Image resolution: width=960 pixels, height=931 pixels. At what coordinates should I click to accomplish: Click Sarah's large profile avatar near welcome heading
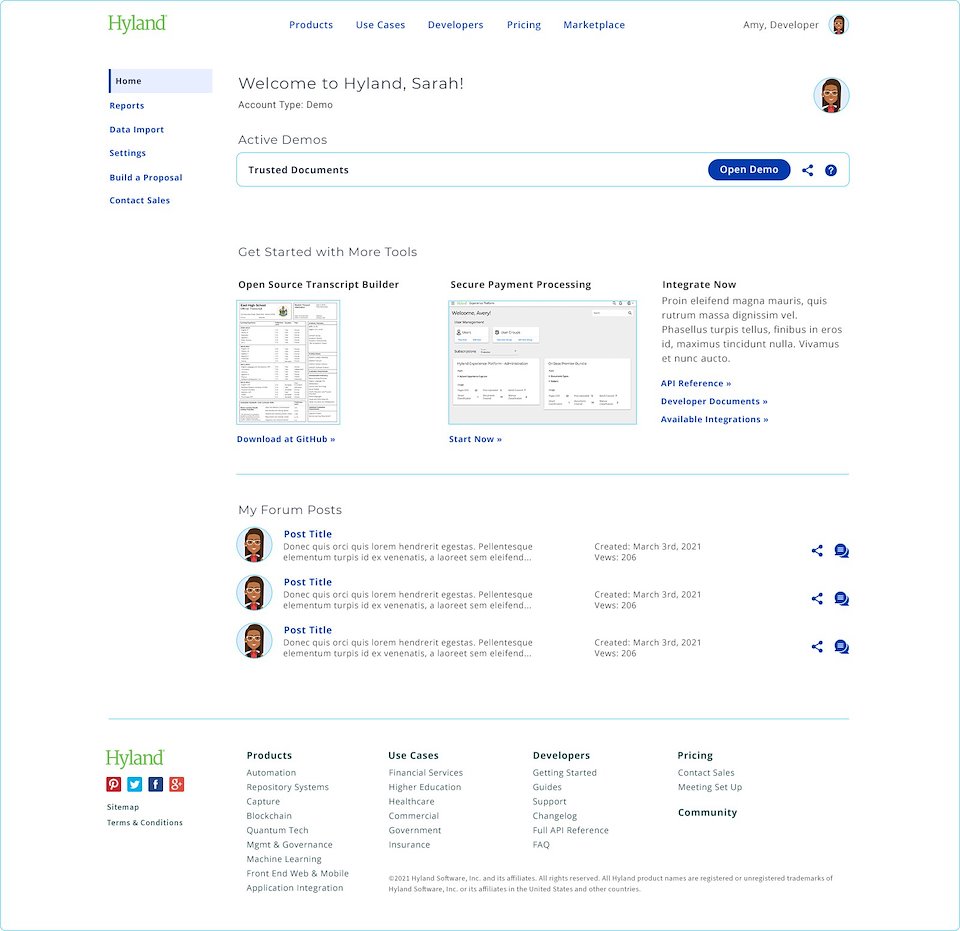(831, 95)
